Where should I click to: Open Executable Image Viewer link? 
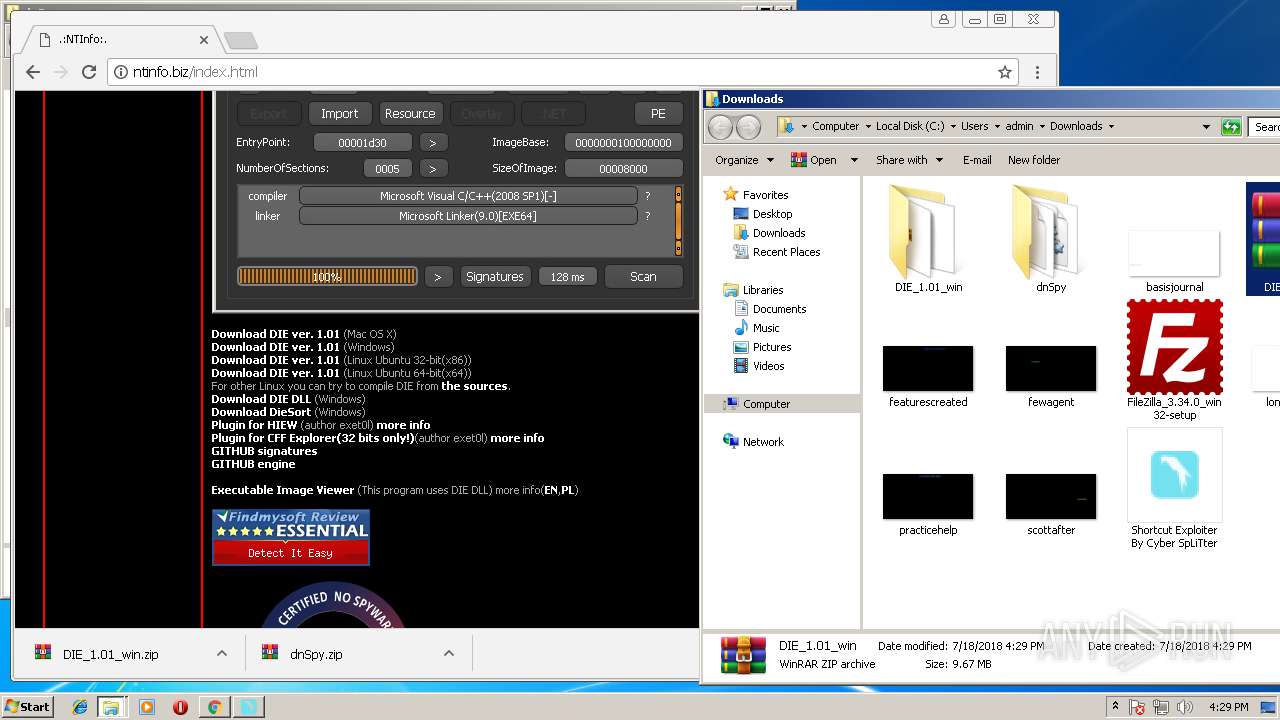coord(282,490)
